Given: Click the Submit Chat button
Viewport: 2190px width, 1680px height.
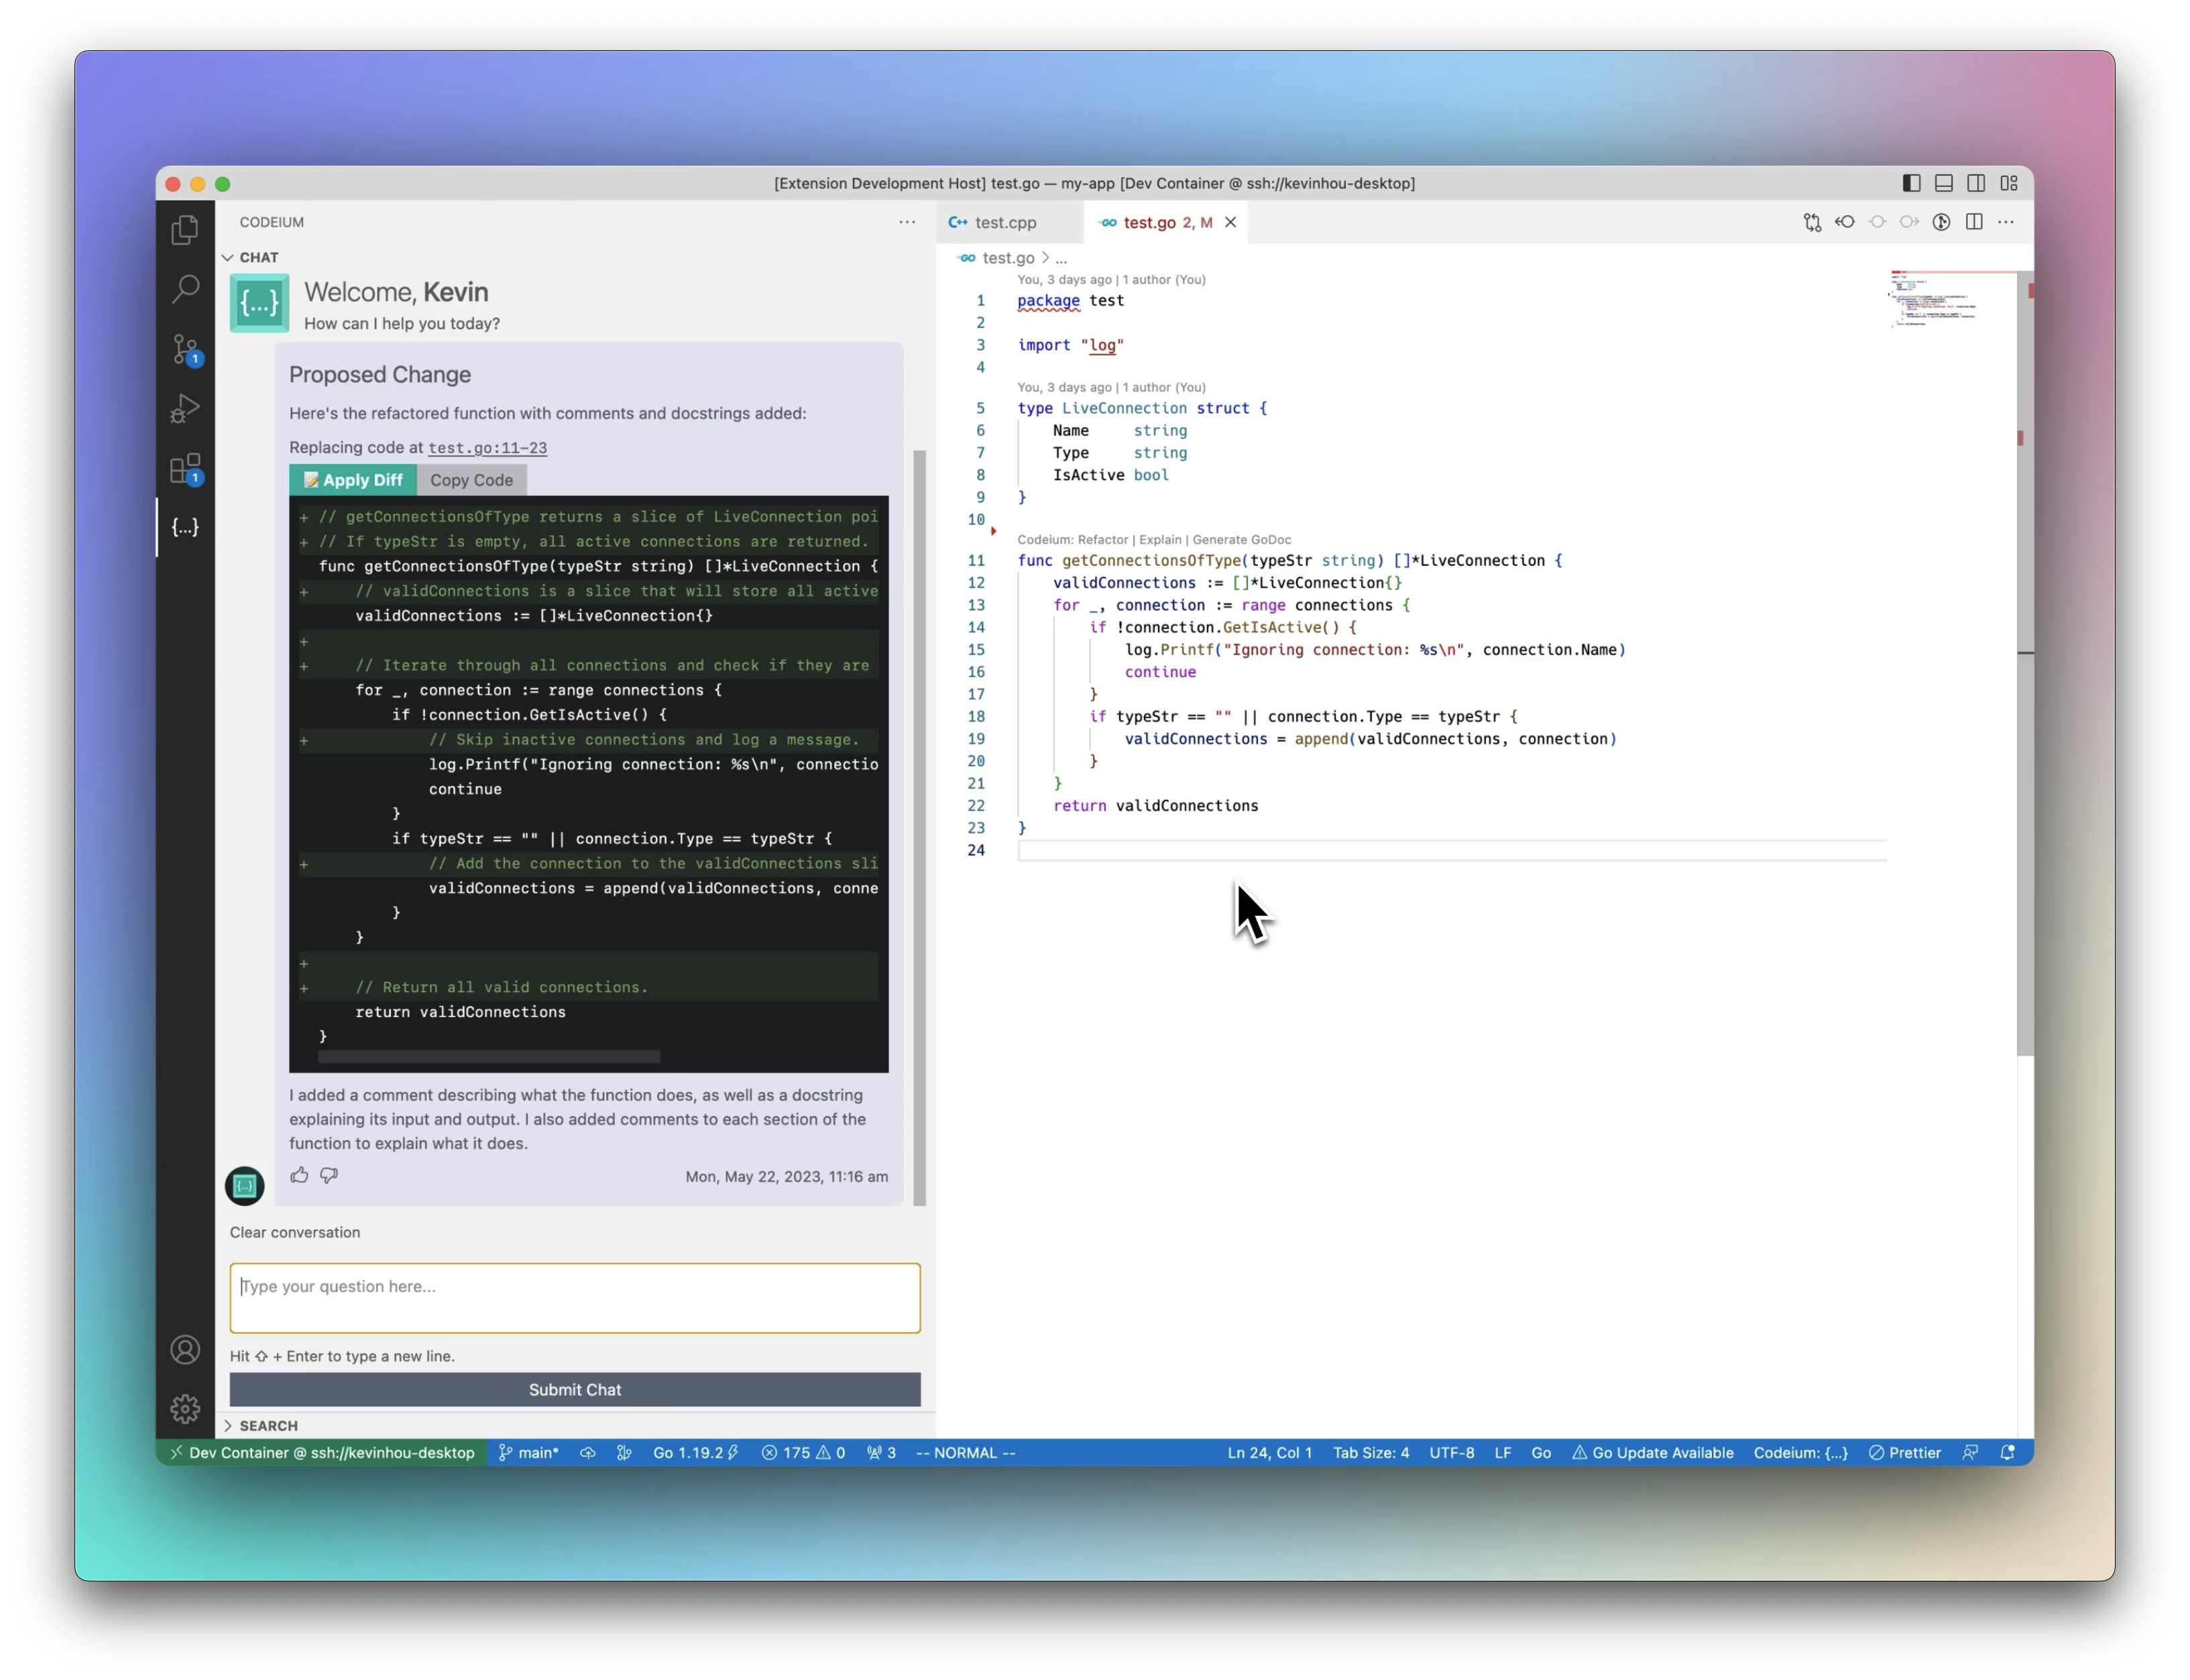Looking at the screenshot, I should [x=575, y=1390].
